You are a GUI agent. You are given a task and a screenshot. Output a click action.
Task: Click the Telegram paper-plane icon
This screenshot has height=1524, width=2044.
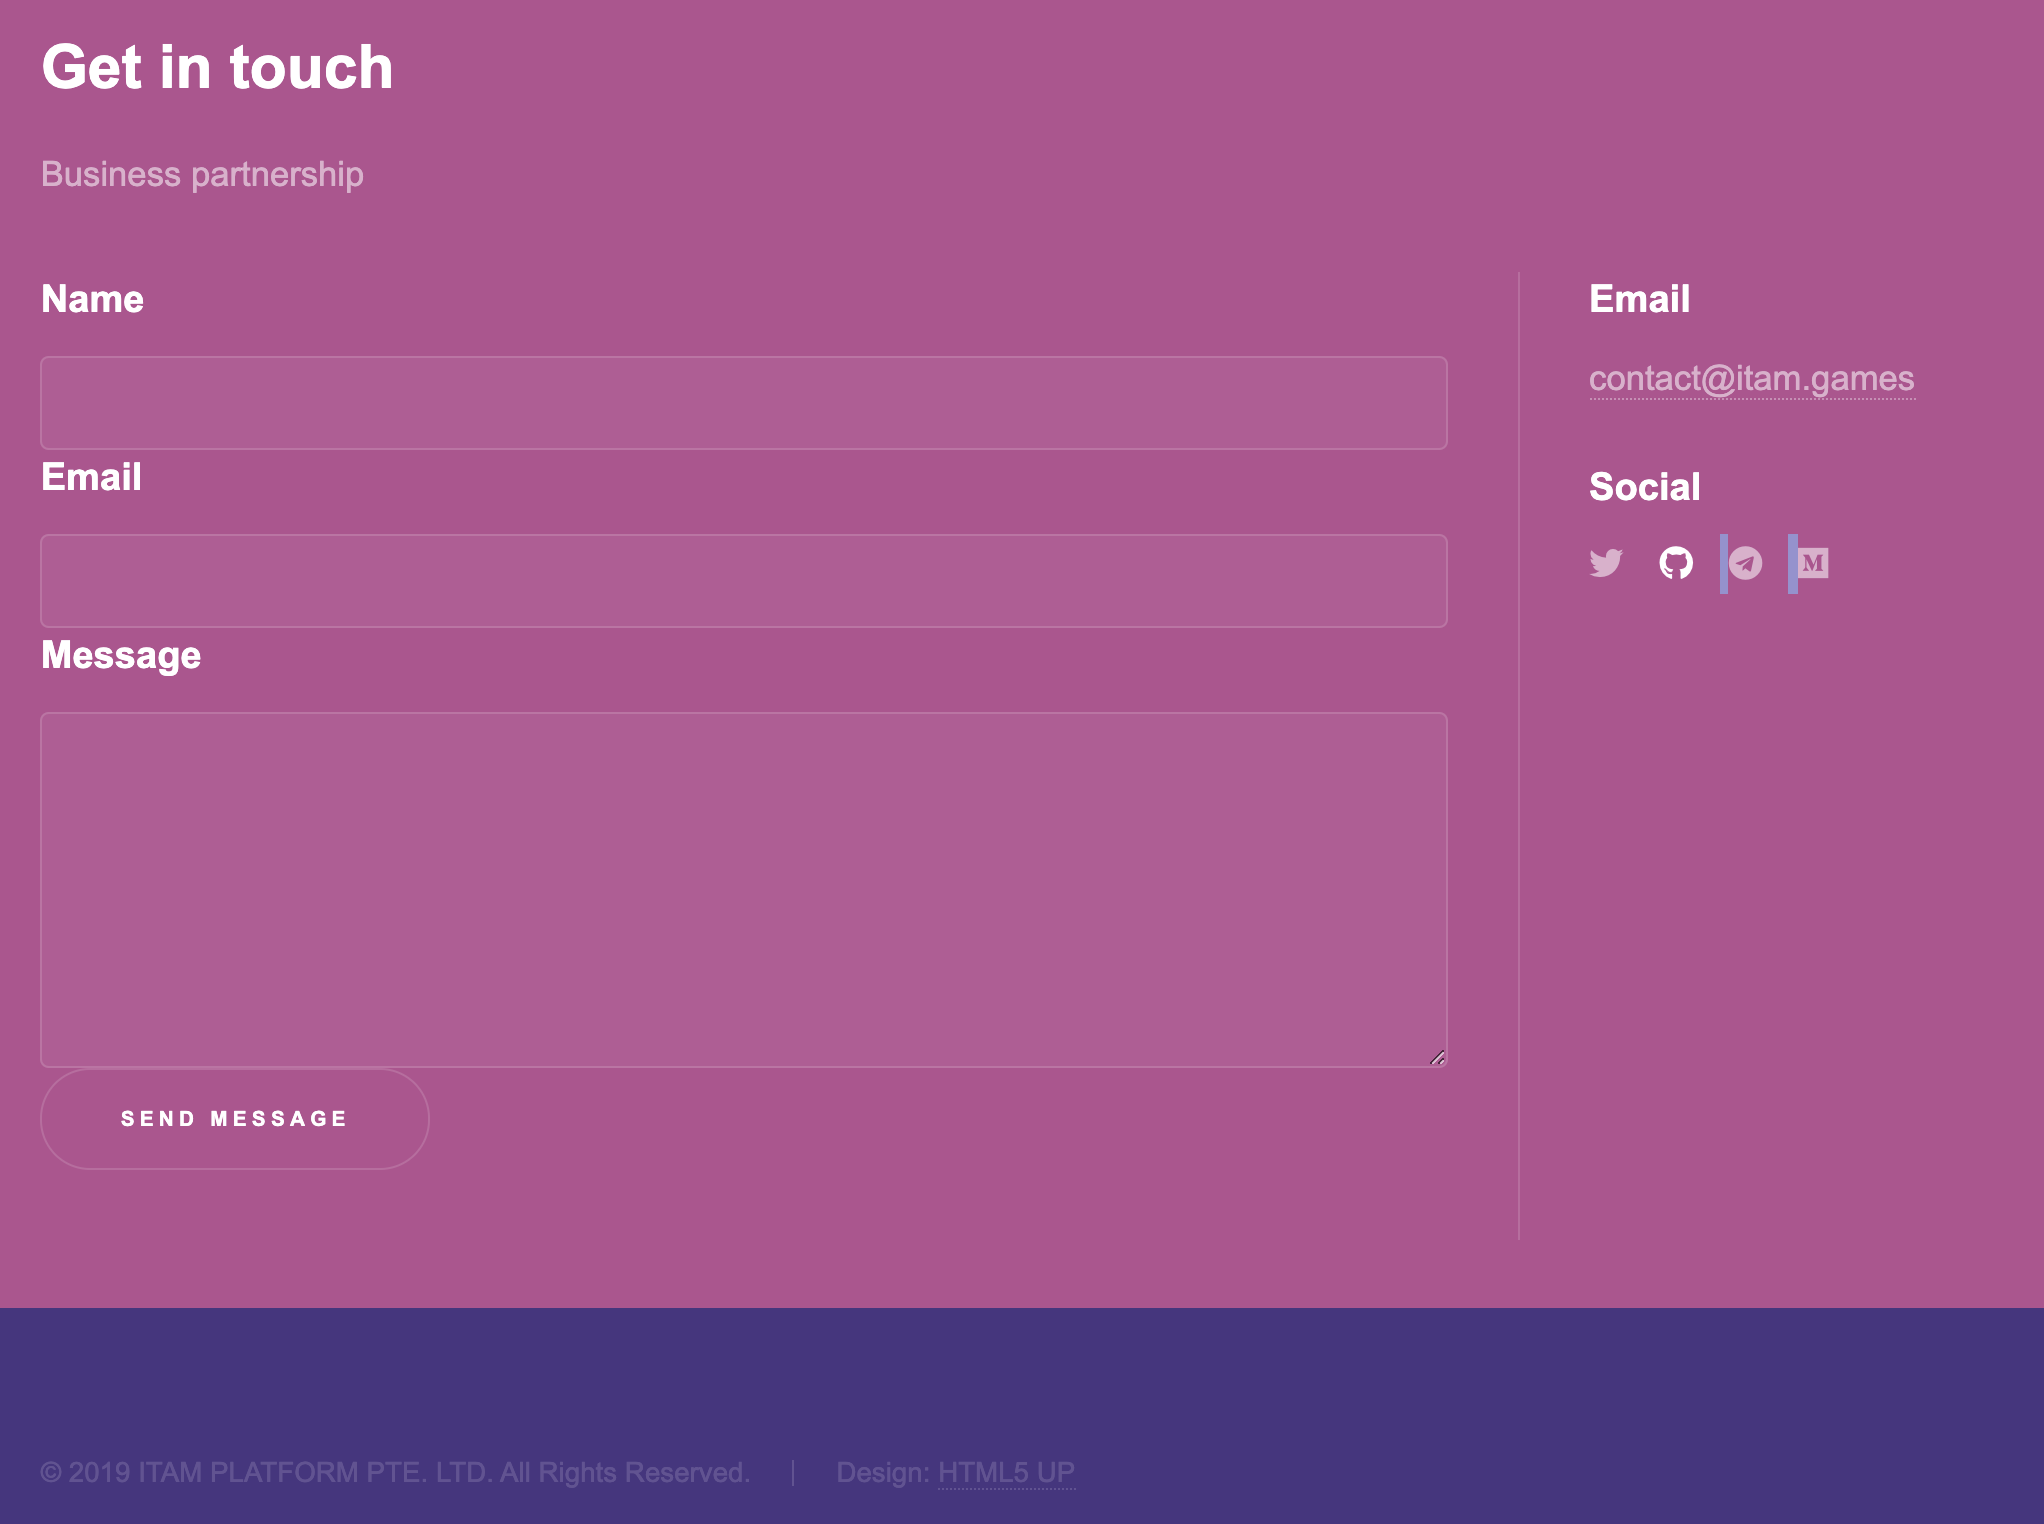[x=1746, y=563]
